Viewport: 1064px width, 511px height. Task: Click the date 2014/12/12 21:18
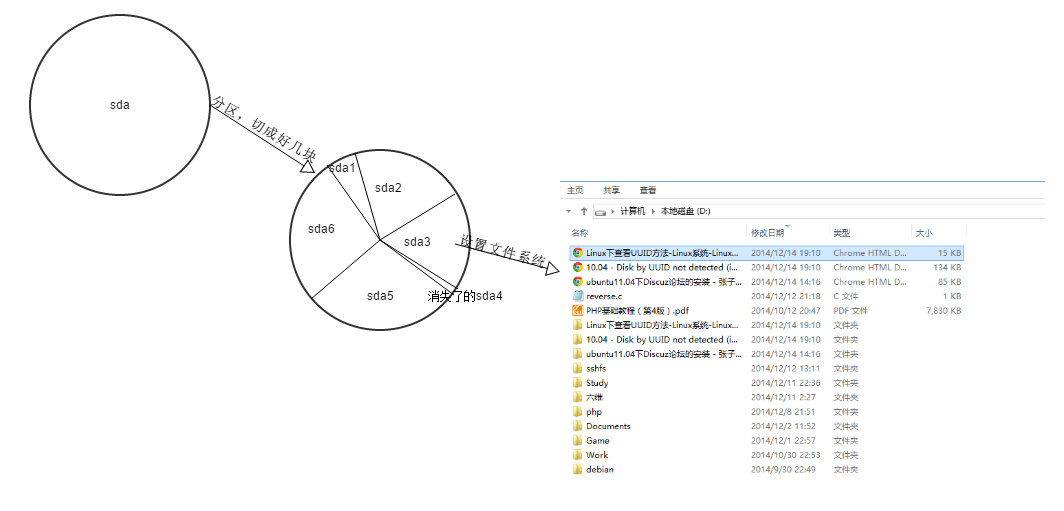click(x=785, y=296)
